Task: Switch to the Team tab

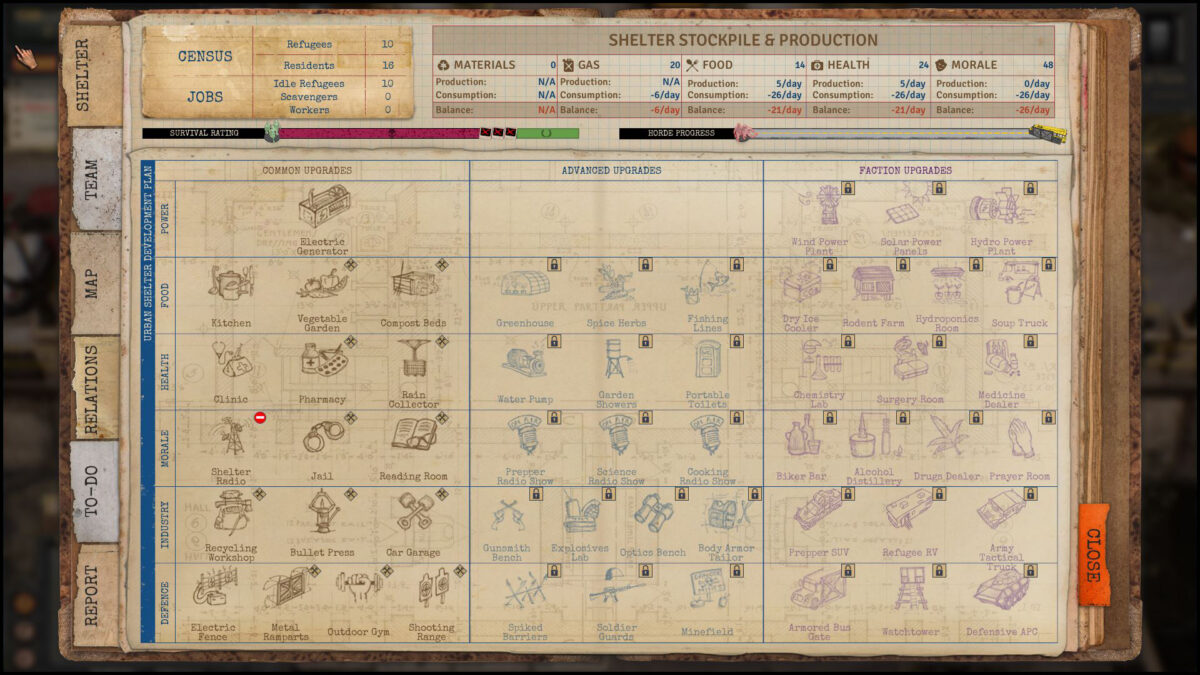Action: [x=94, y=180]
